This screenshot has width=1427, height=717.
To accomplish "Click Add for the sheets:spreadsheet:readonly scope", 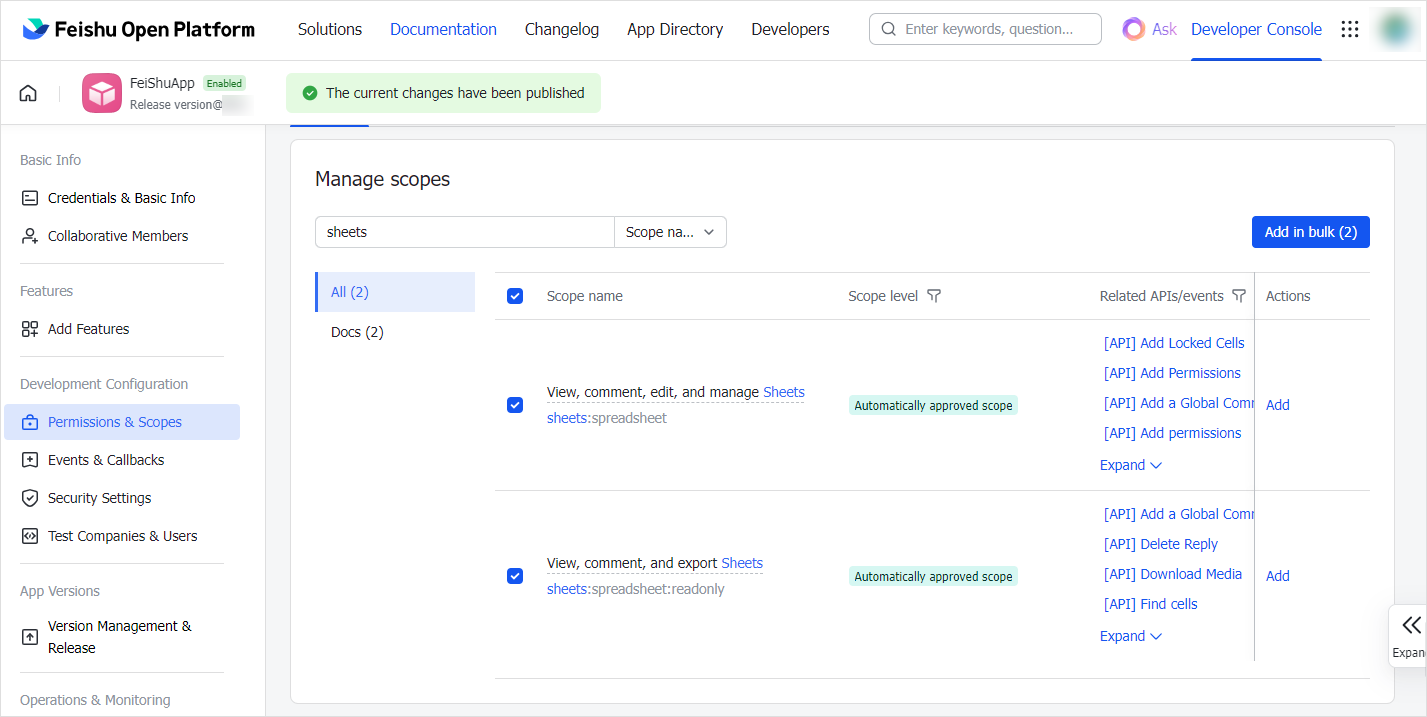I will 1278,576.
